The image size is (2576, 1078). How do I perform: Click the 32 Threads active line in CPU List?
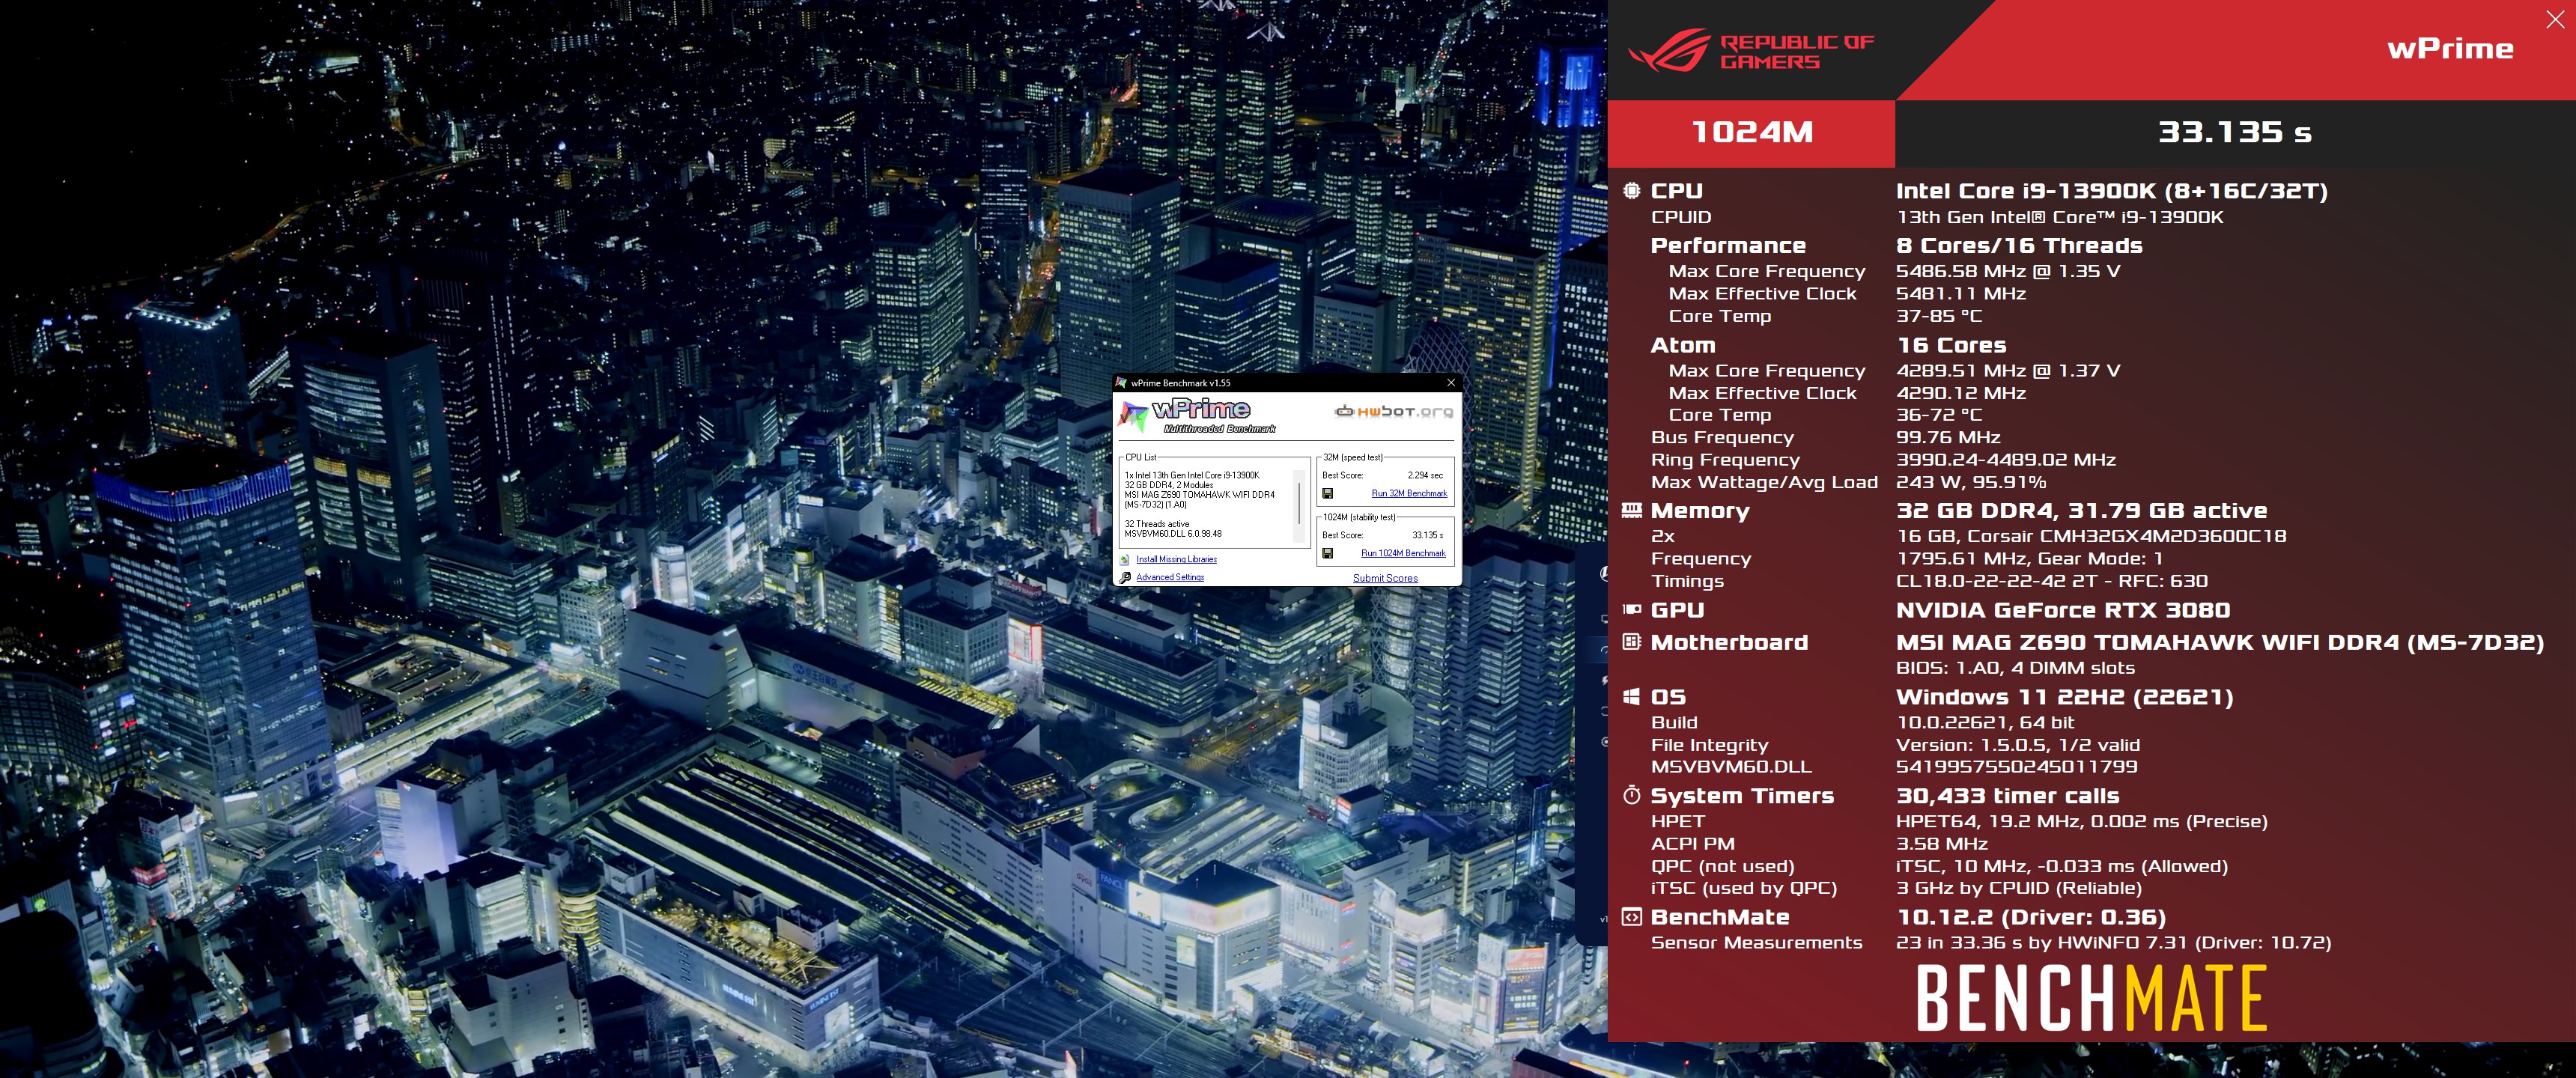pos(1157,524)
